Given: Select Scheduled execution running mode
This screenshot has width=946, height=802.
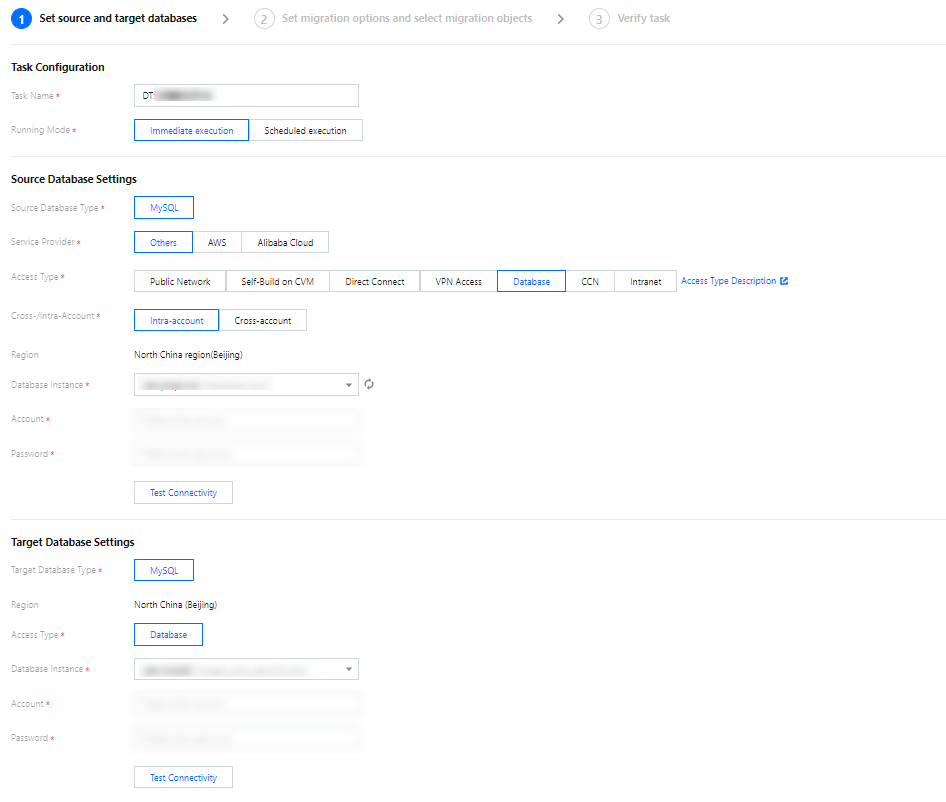Looking at the screenshot, I should 305,130.
